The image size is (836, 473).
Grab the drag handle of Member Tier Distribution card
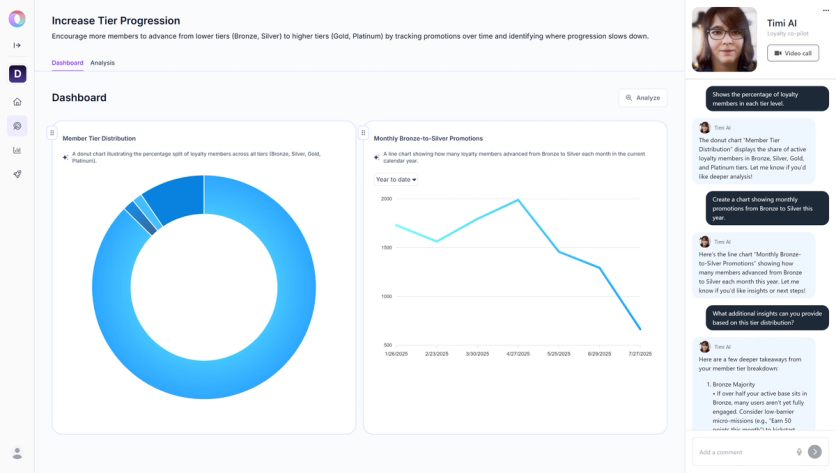[52, 133]
